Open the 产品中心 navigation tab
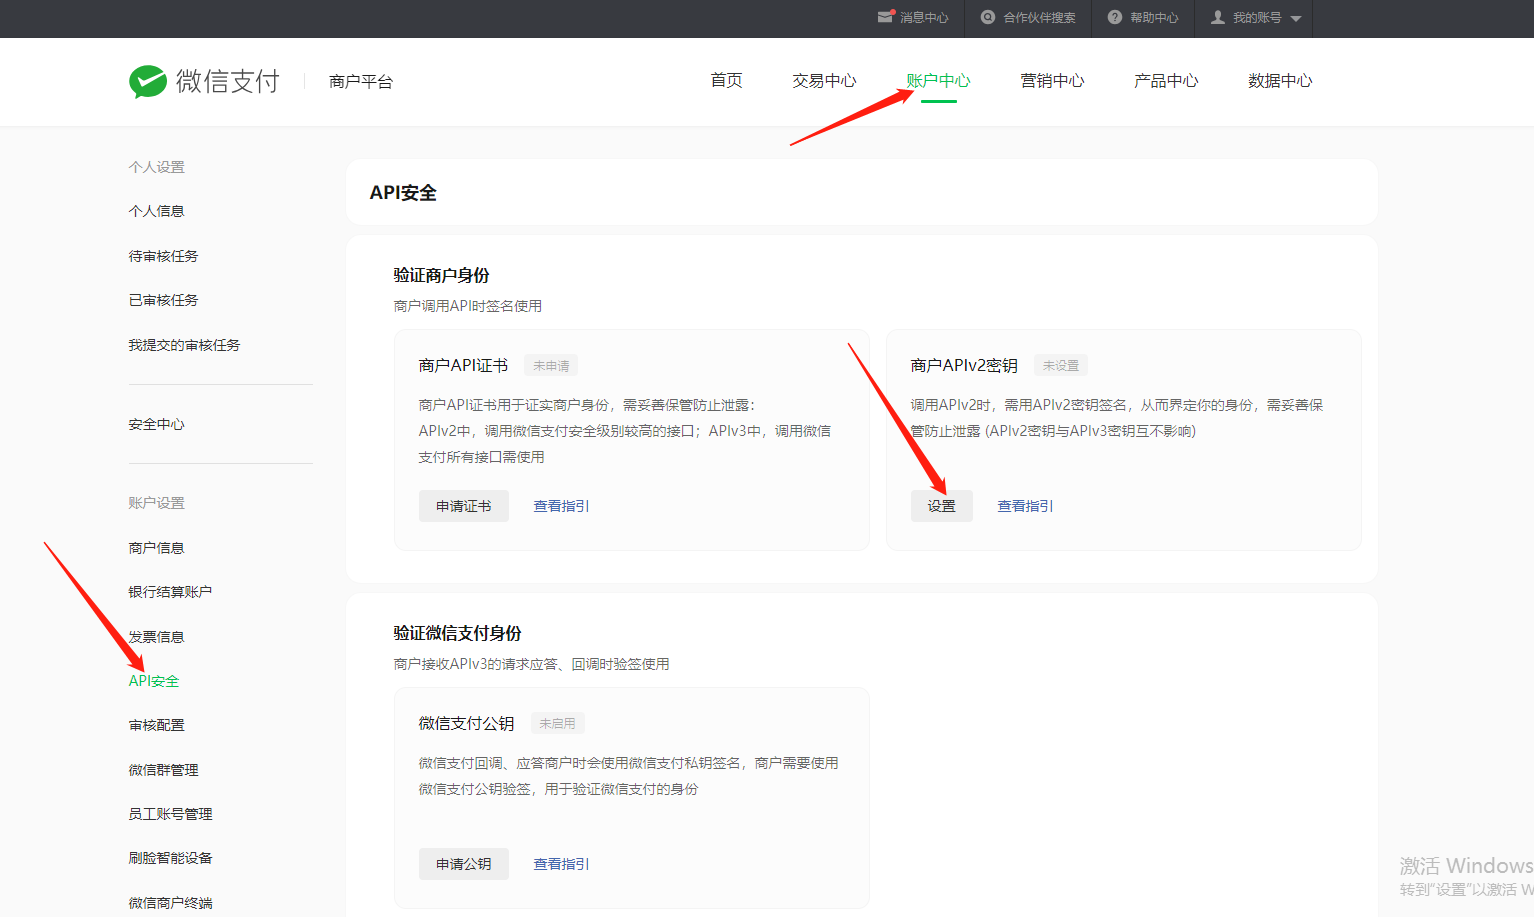 click(1166, 81)
